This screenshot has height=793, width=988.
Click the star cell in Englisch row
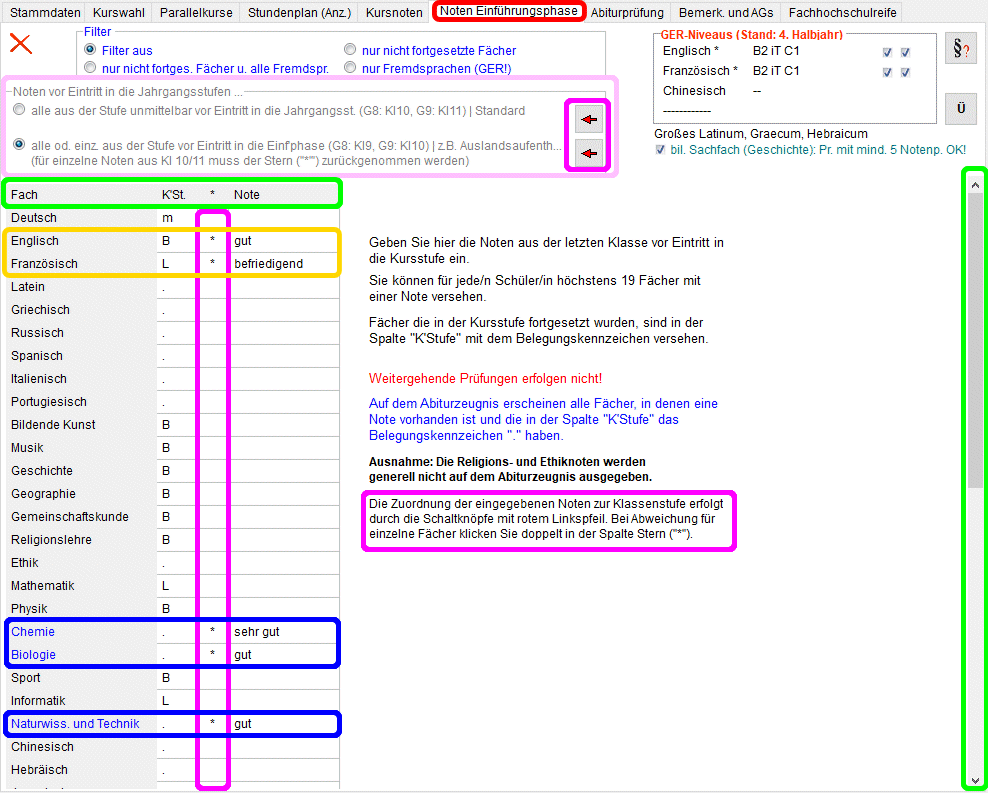coord(212,241)
